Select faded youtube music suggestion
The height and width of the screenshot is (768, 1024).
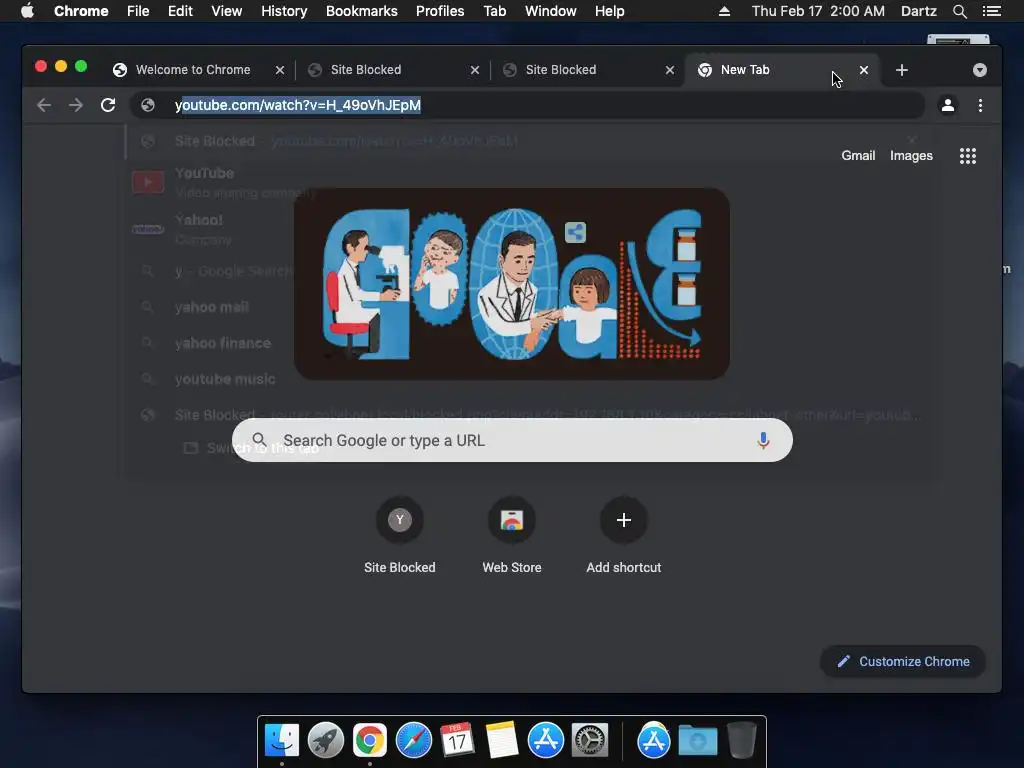225,379
